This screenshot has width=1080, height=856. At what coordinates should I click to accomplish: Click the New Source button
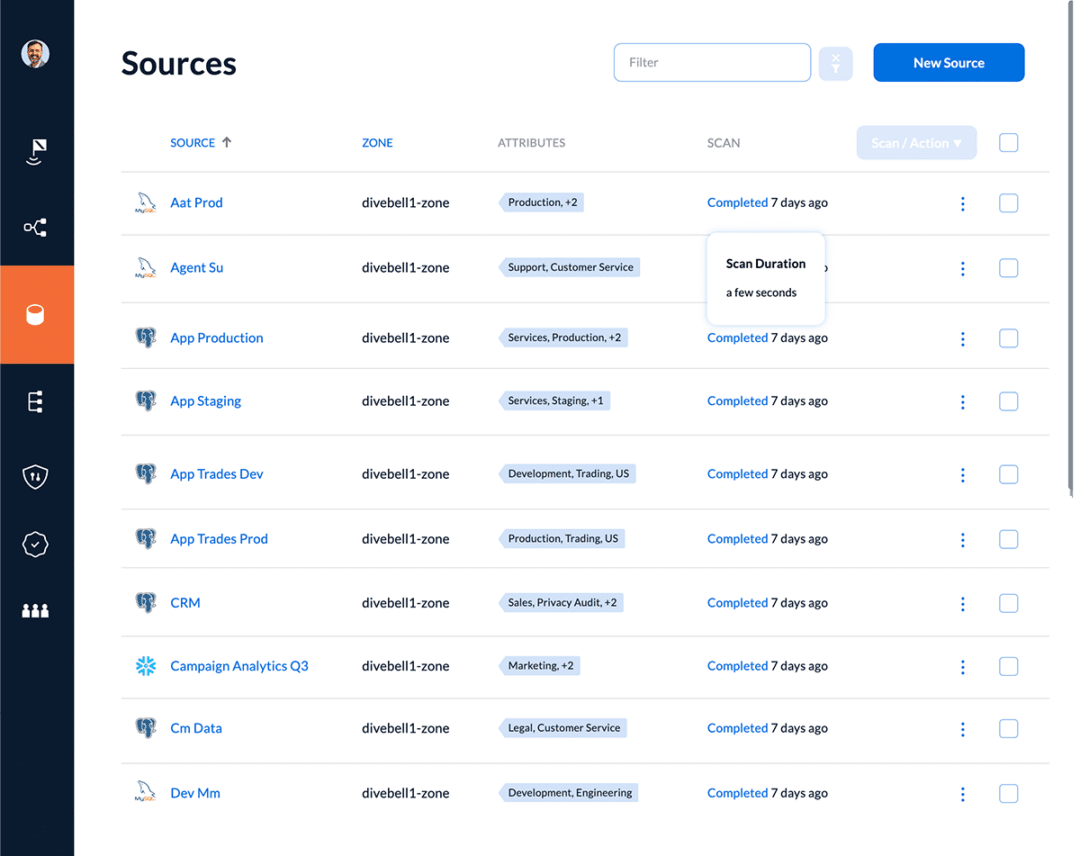pyautogui.click(x=948, y=62)
